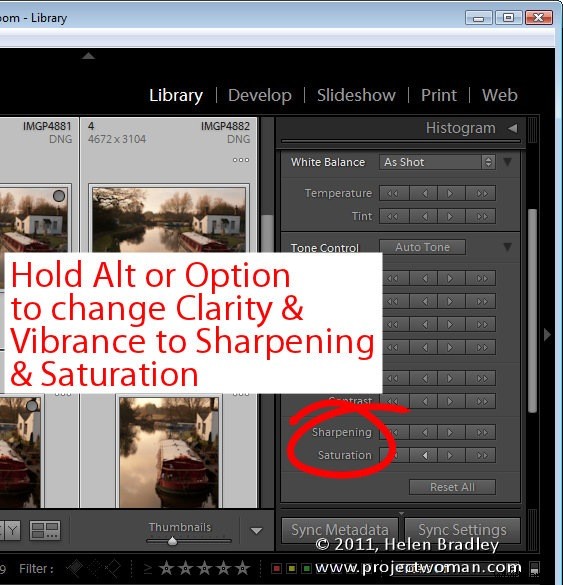Filter by one star rating

166,569
